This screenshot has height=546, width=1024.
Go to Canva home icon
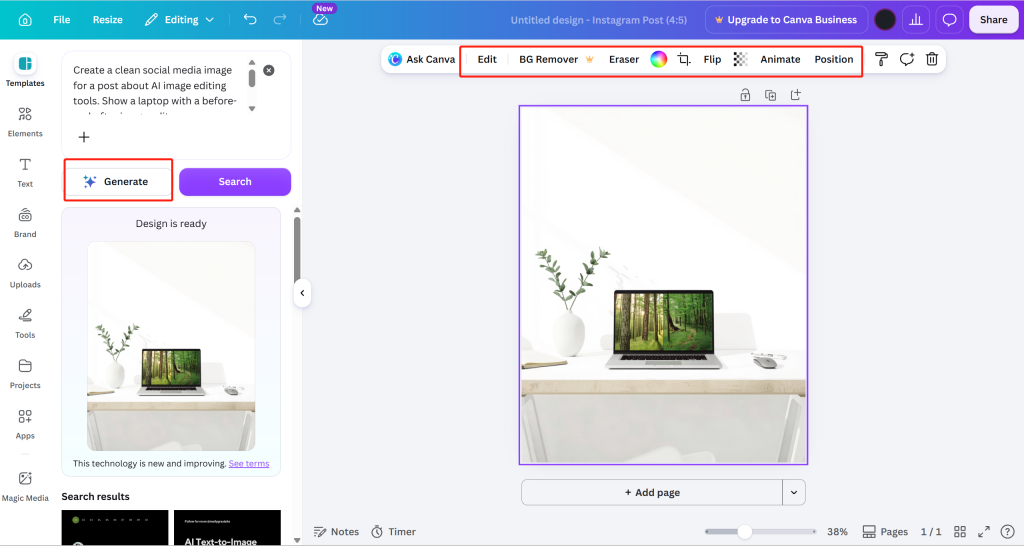25,20
